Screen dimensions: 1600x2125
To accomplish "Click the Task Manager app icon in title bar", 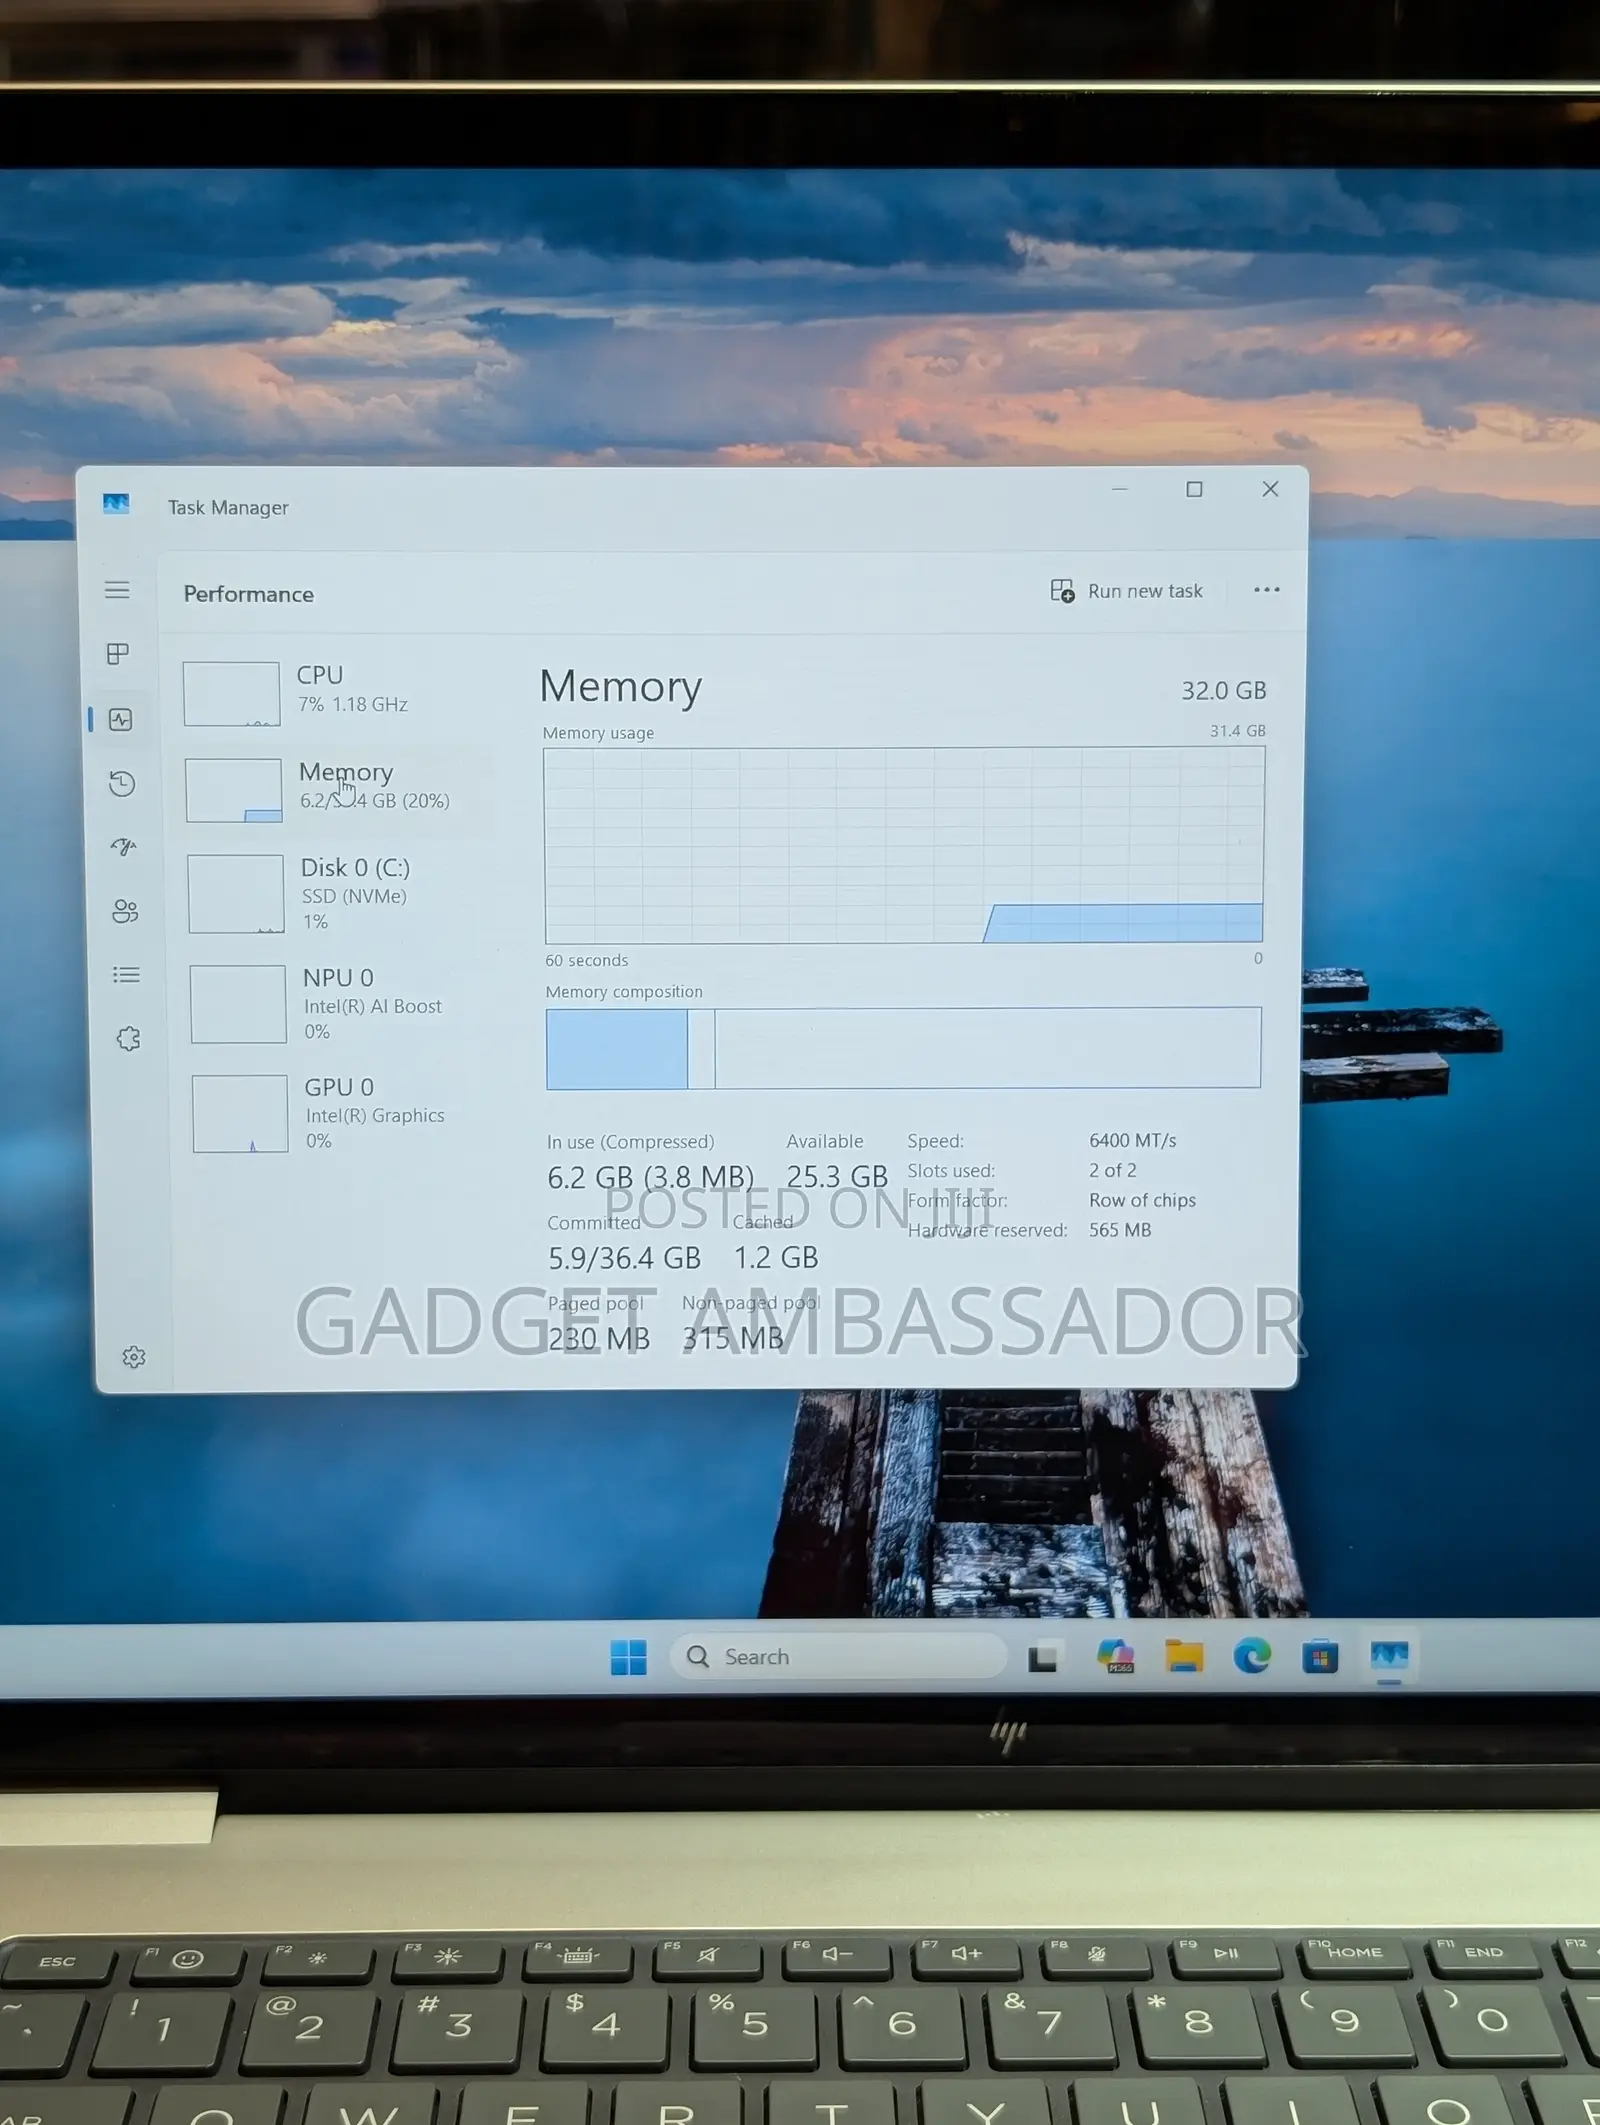I will [x=116, y=504].
